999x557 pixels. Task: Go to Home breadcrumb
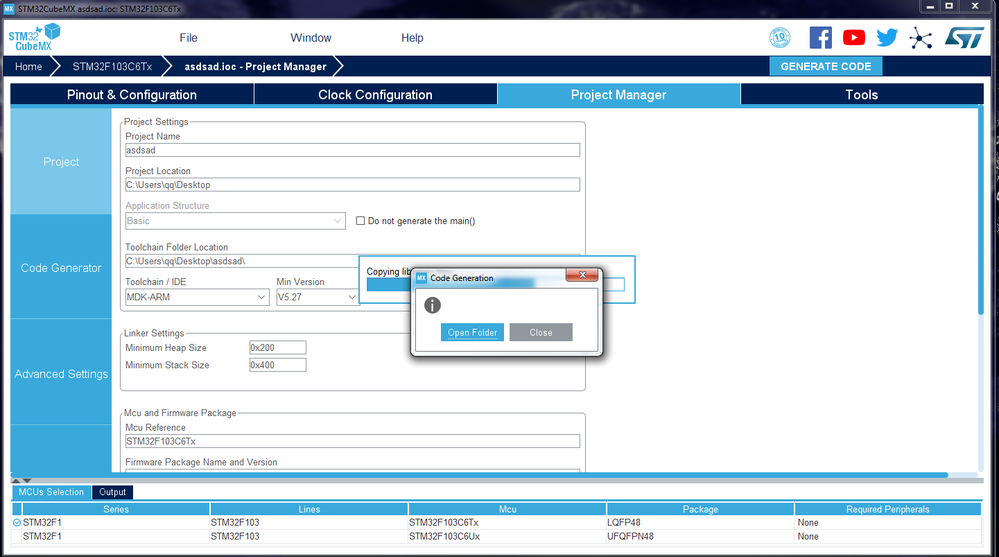tap(29, 66)
